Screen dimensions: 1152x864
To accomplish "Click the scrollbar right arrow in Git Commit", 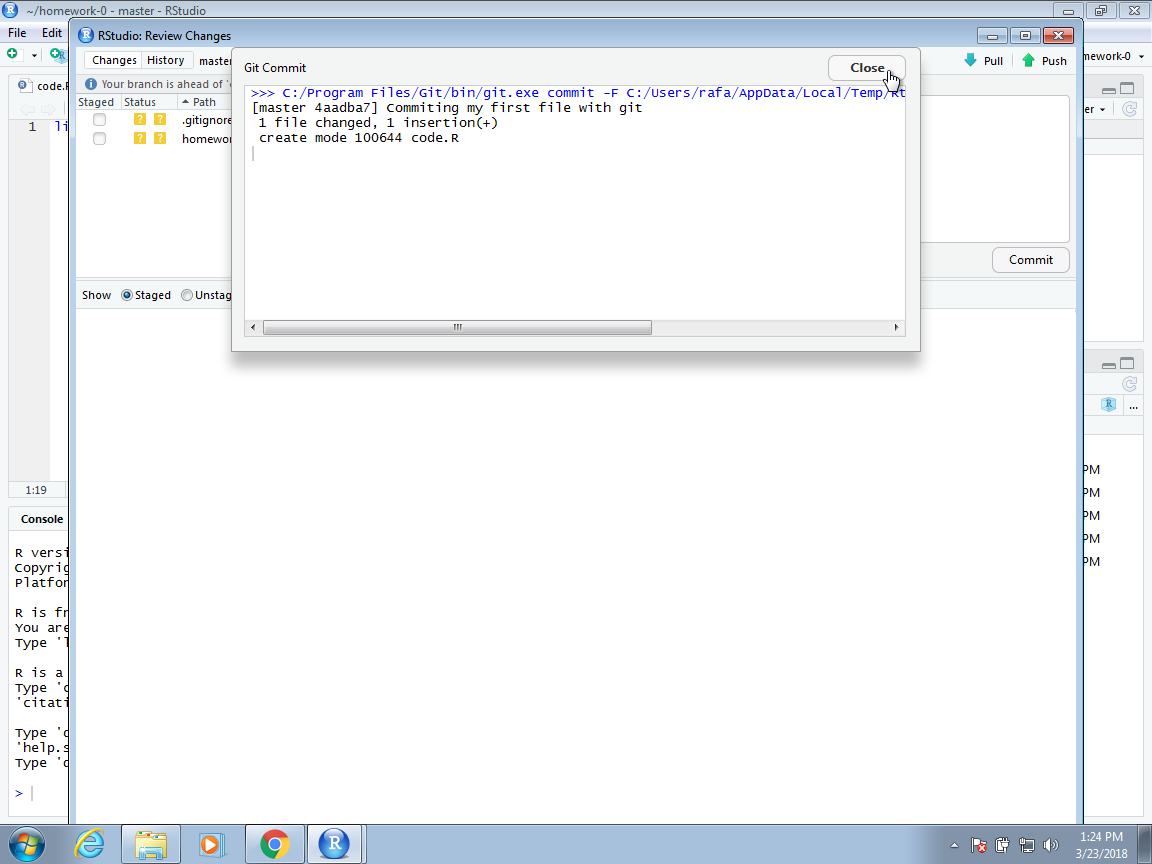I will tap(896, 328).
